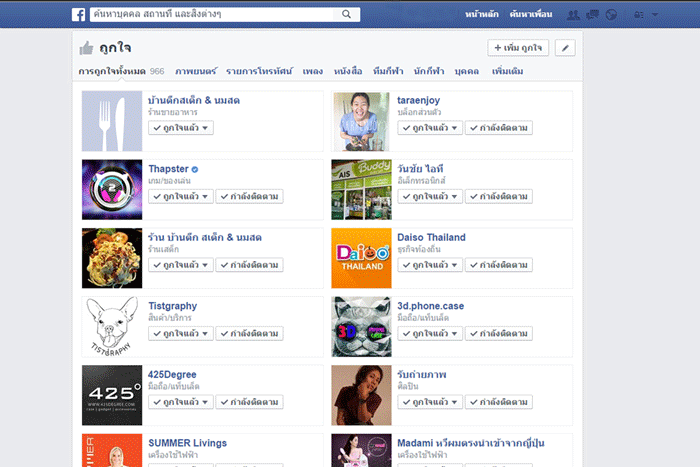Open the 3d.phone.case cat thumbnail
This screenshot has width=700, height=467.
pyautogui.click(x=361, y=327)
